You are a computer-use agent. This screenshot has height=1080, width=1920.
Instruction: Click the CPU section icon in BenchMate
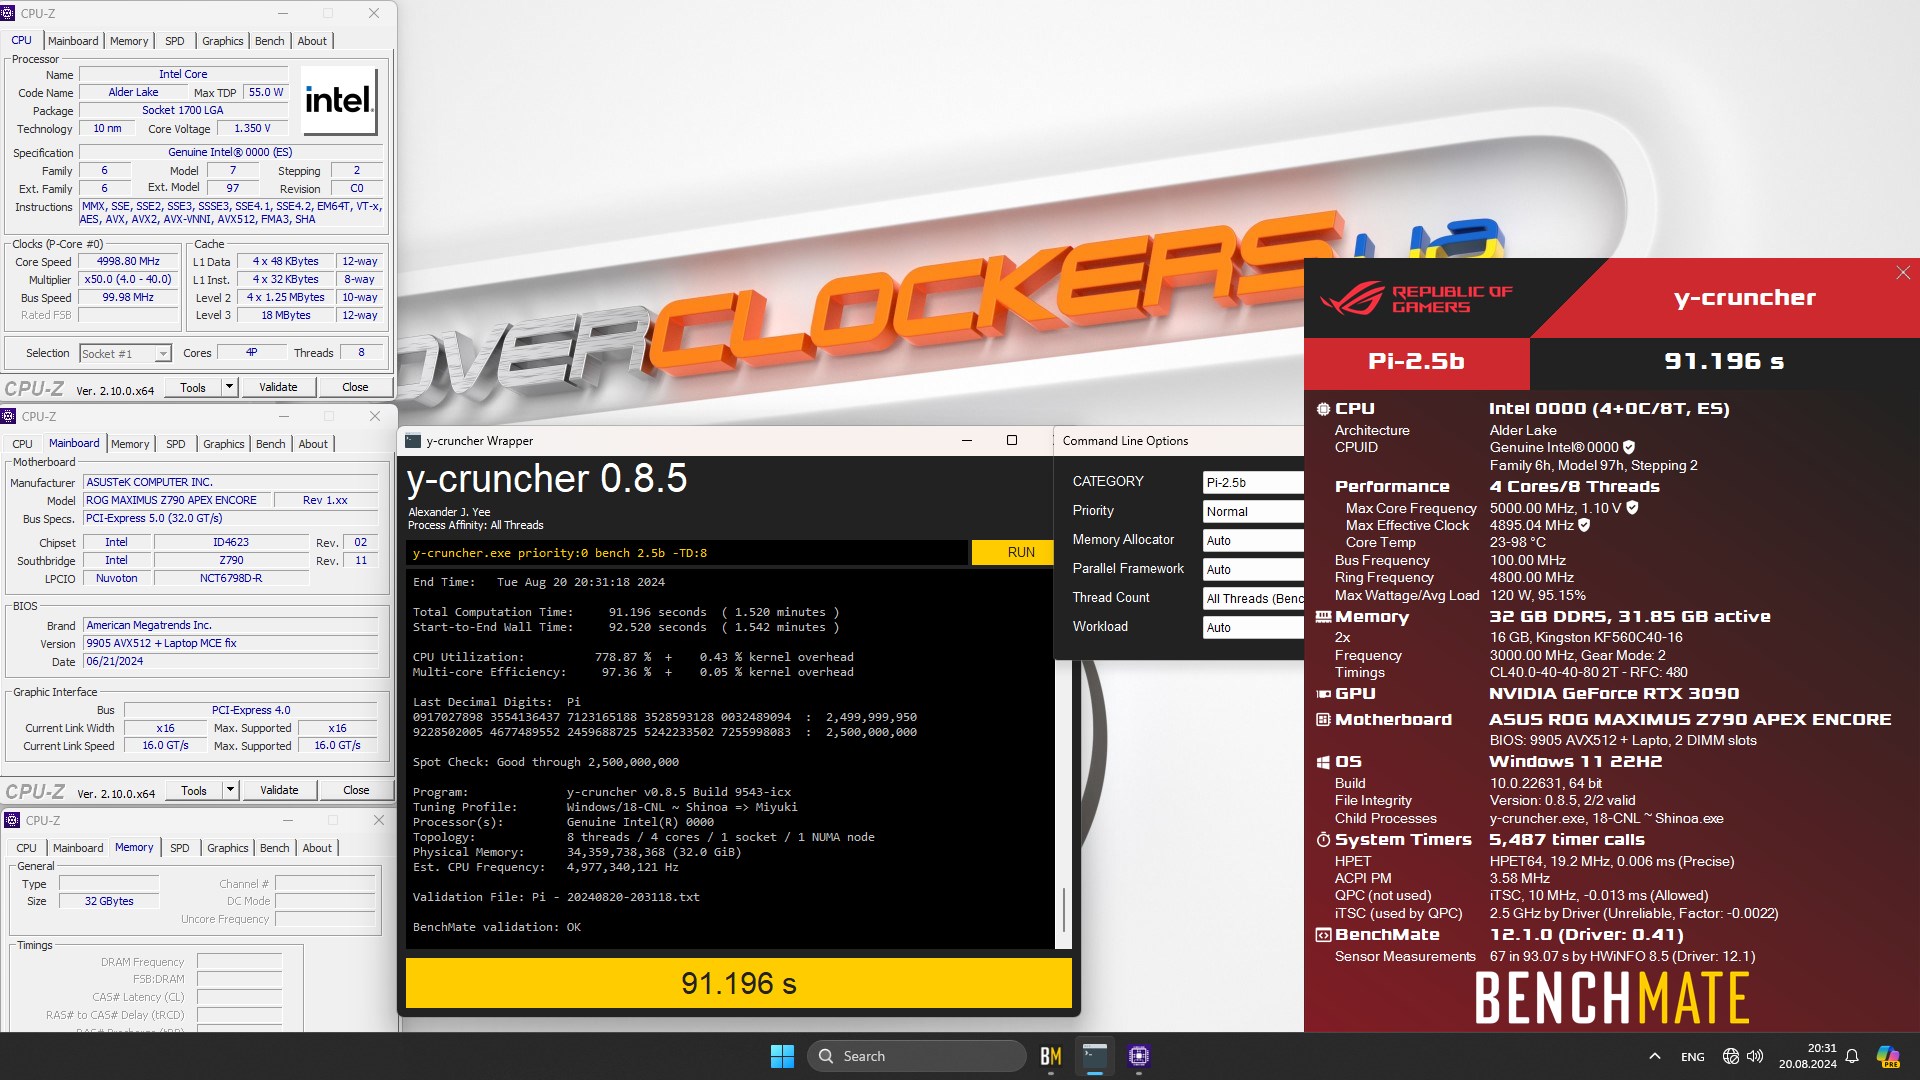[1323, 408]
